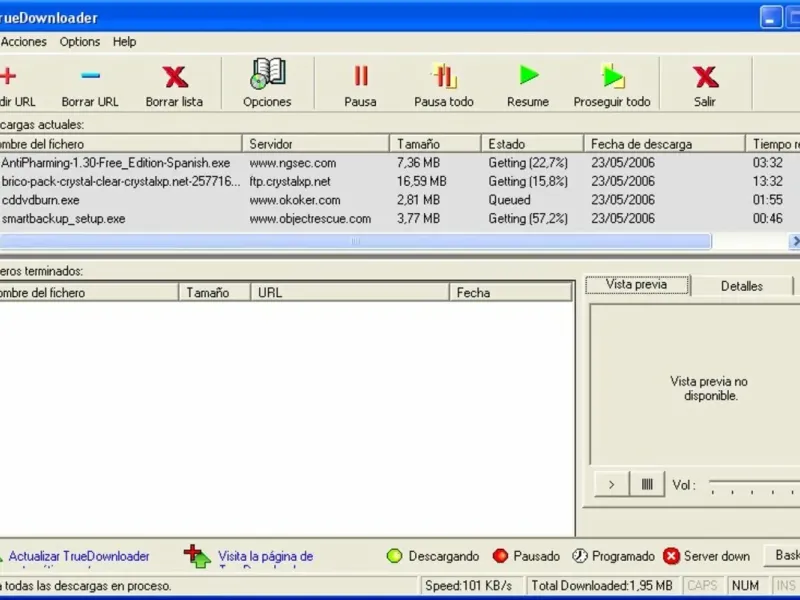Click the Programado clock icon
The width and height of the screenshot is (800, 600).
[x=580, y=556]
